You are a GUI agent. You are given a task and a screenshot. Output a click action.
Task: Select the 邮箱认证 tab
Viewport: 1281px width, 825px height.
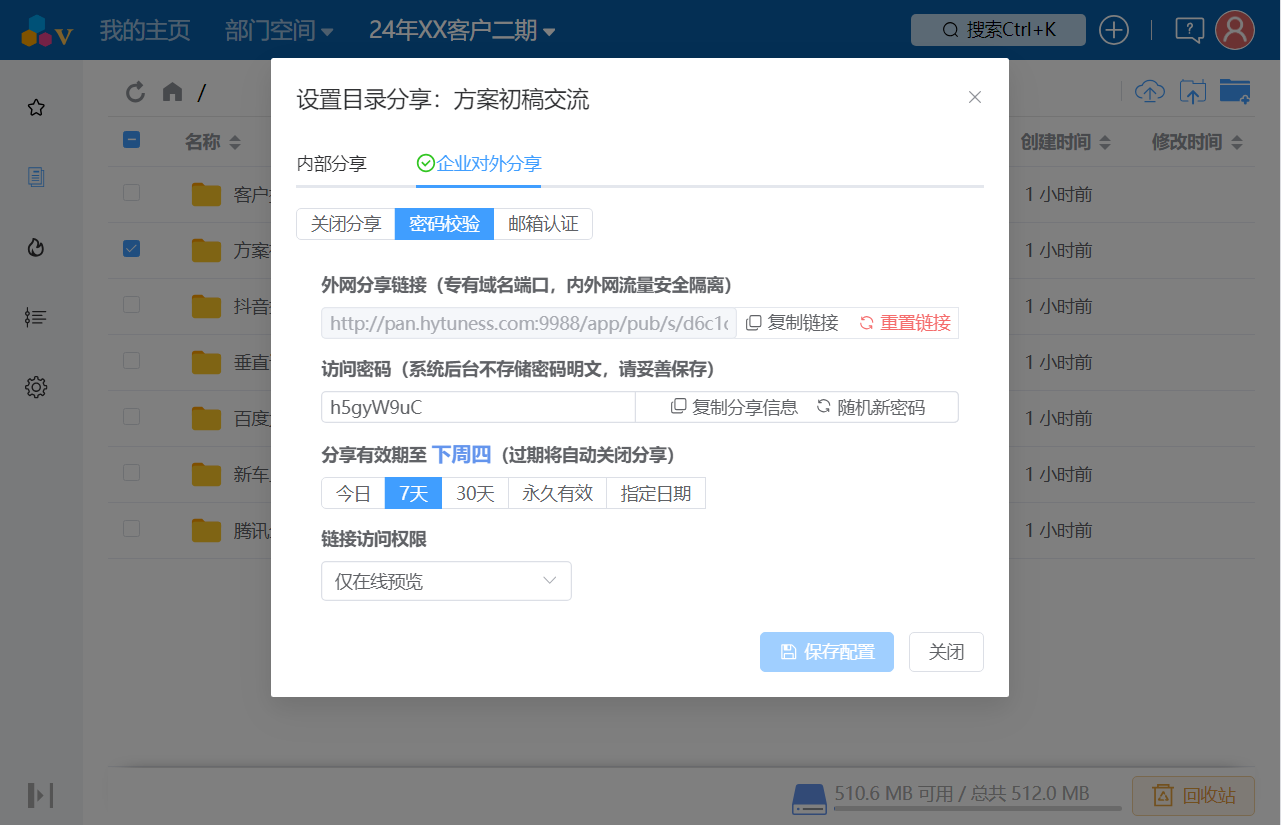click(x=543, y=224)
